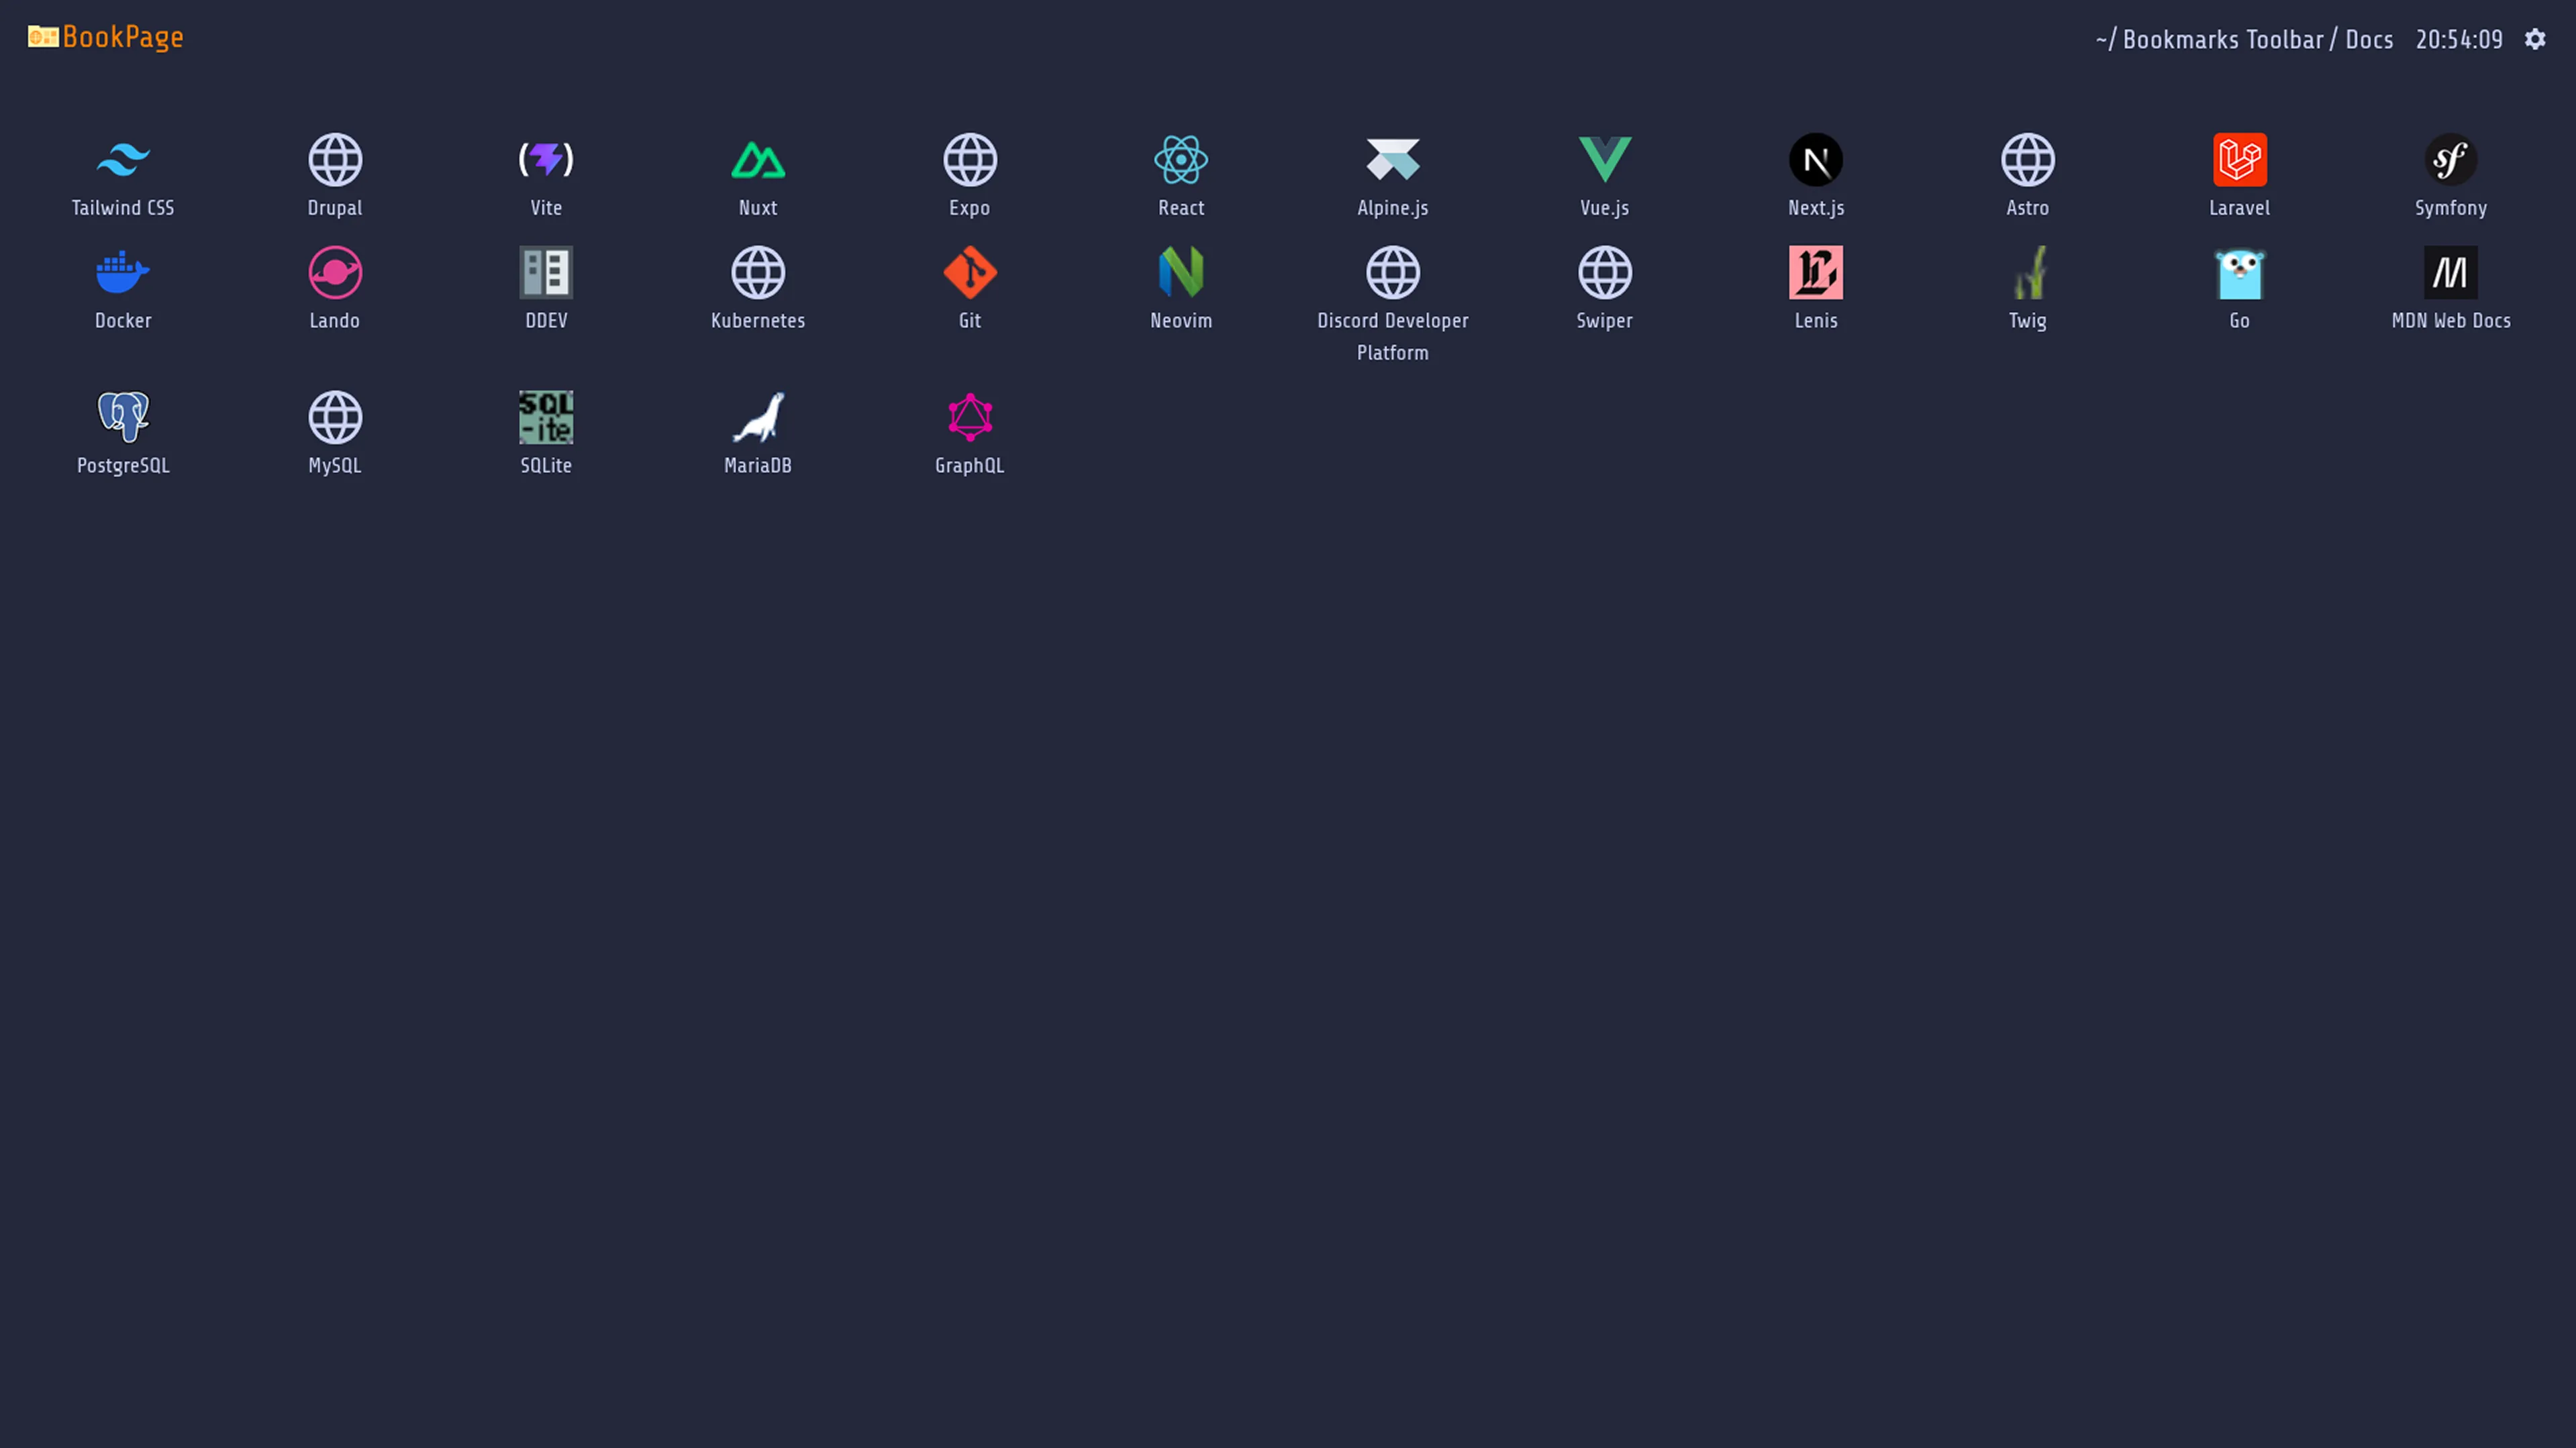
Task: Open the Tailwind CSS bookmark icon
Action: 123,160
